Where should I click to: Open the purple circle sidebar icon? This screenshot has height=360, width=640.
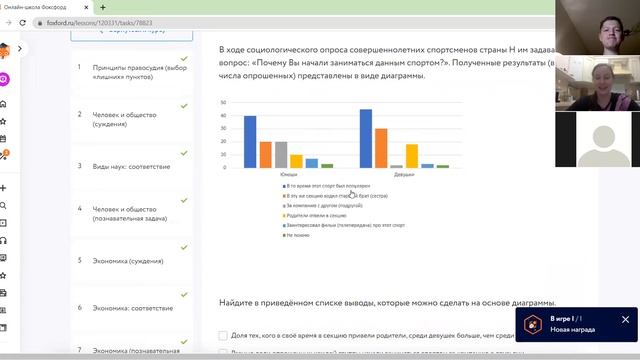click(x=4, y=79)
